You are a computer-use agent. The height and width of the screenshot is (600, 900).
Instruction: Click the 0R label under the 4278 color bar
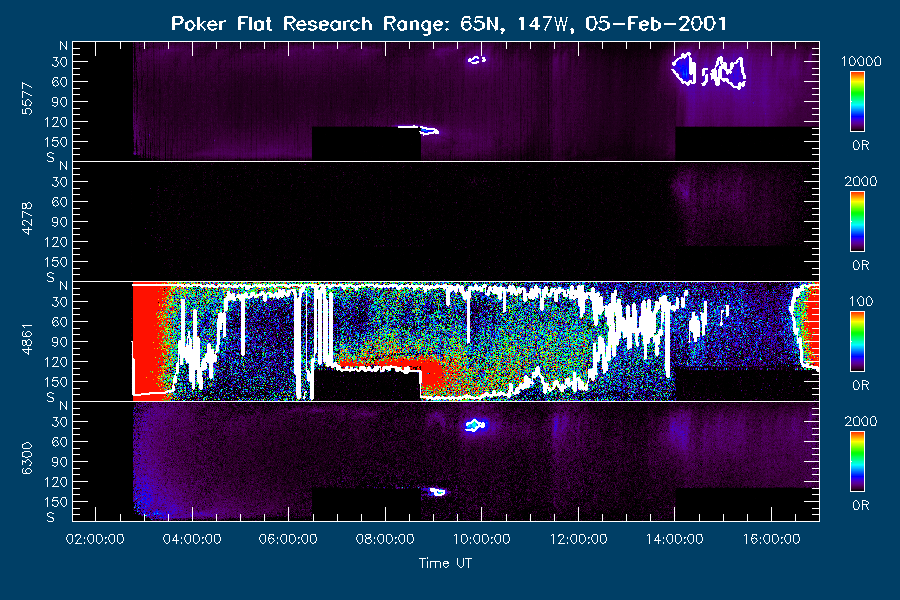(861, 265)
